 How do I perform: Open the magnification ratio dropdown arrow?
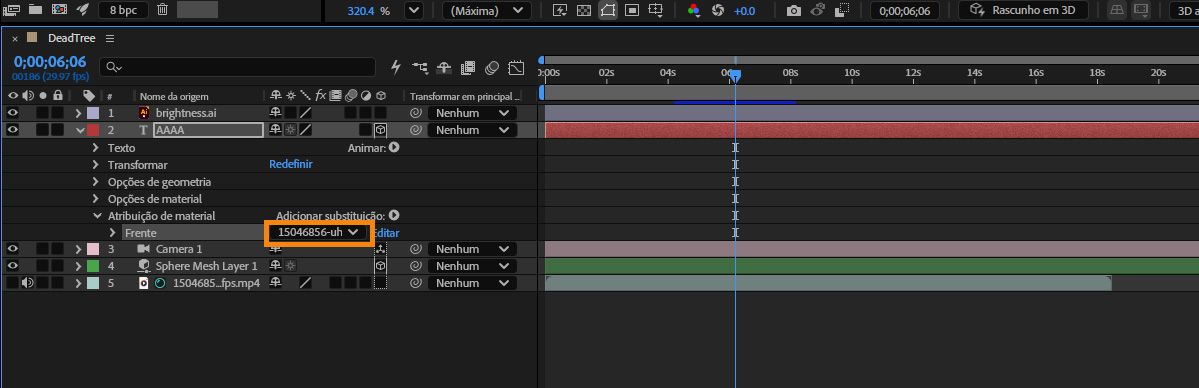click(414, 11)
